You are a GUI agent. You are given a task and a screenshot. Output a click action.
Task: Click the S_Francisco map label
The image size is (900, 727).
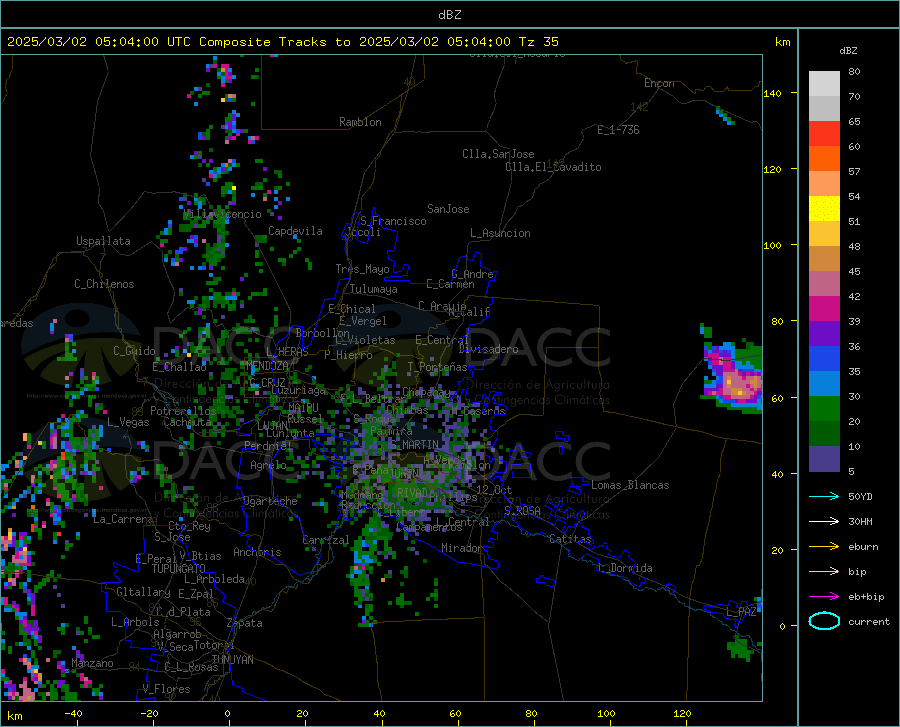tap(393, 221)
